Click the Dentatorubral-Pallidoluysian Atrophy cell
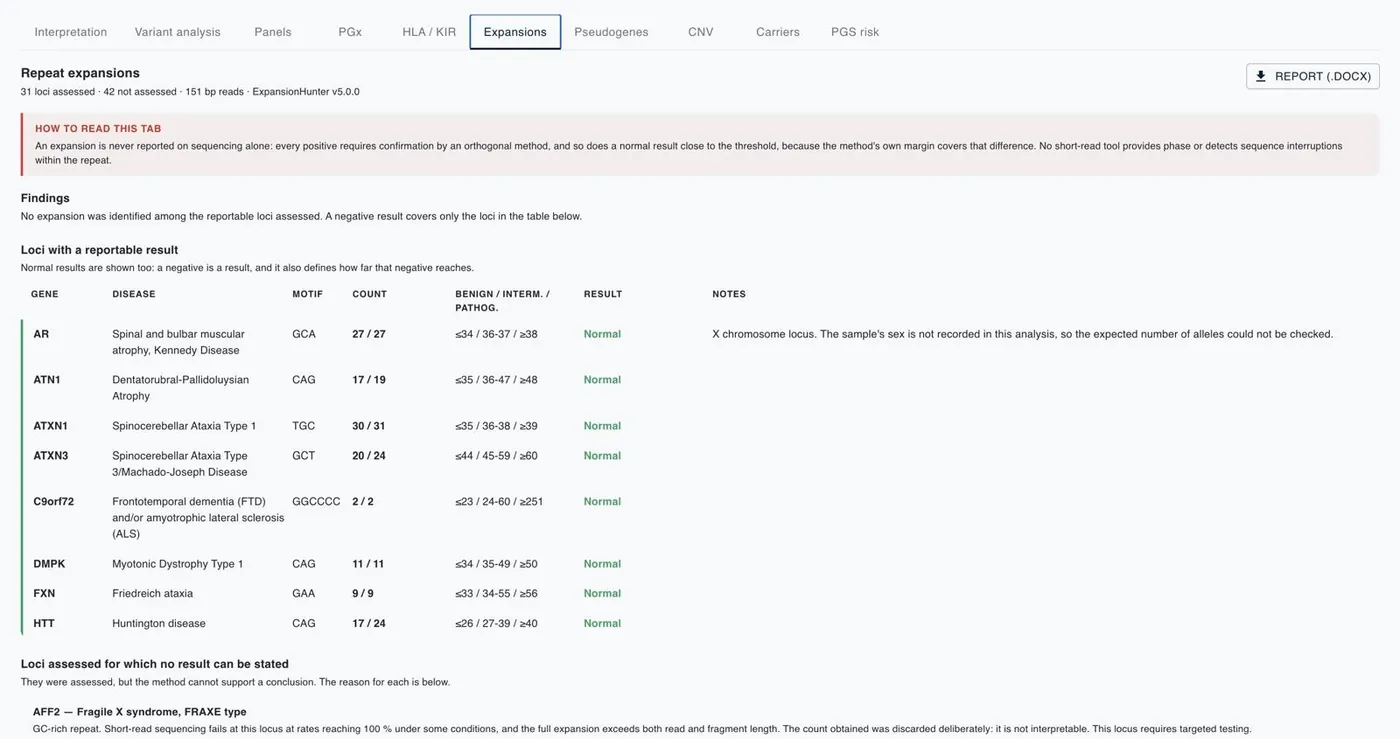Viewport: 1400px width, 739px height. 181,388
